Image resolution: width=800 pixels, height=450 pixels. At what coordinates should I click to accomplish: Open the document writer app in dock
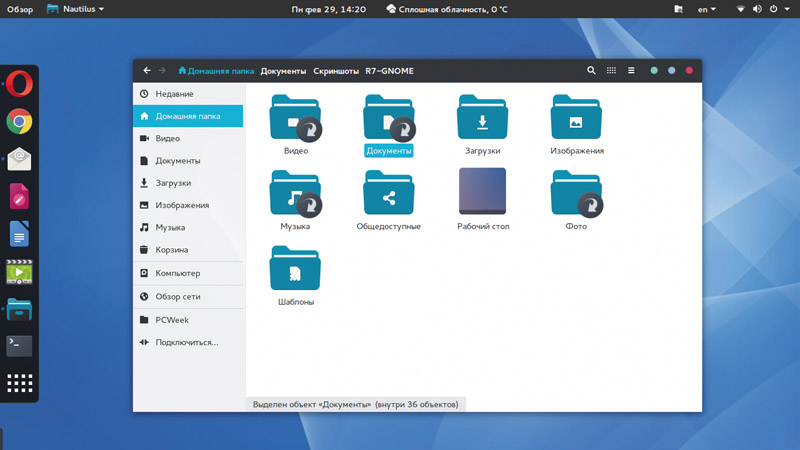click(19, 234)
